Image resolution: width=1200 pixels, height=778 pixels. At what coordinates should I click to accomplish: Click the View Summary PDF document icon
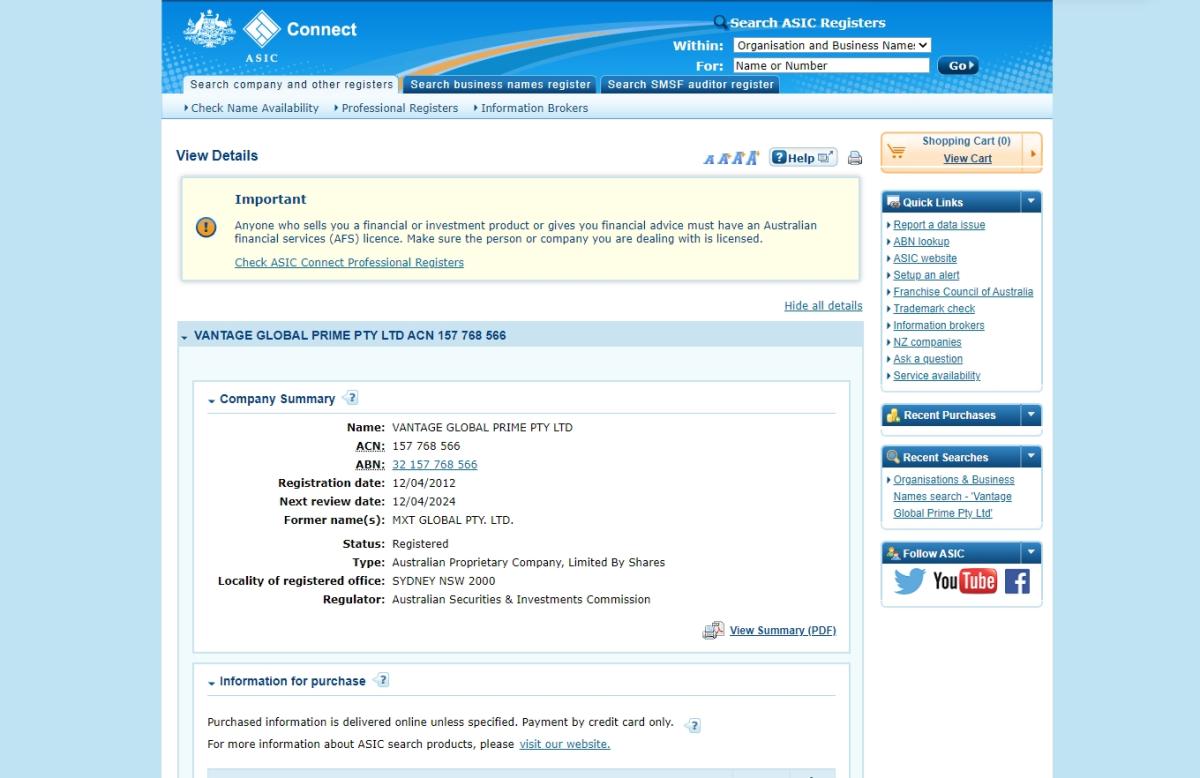point(713,630)
